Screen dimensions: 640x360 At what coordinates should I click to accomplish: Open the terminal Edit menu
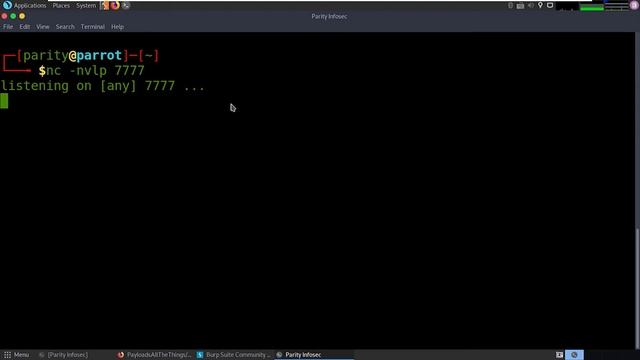(24, 27)
